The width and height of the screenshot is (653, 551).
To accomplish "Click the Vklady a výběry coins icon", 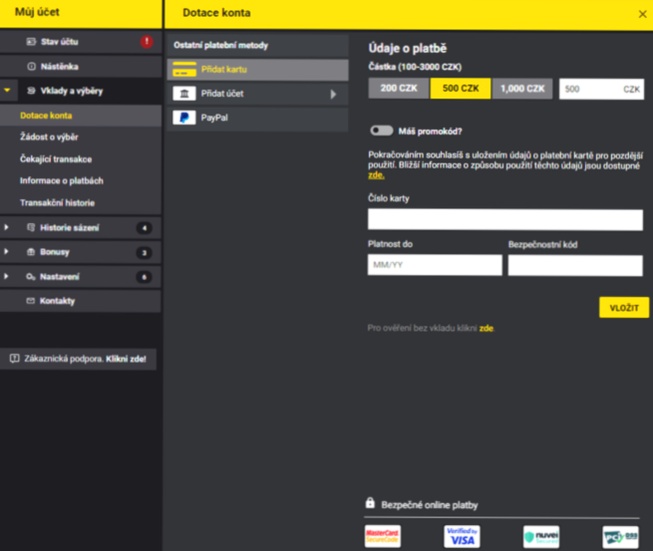I will (x=31, y=91).
